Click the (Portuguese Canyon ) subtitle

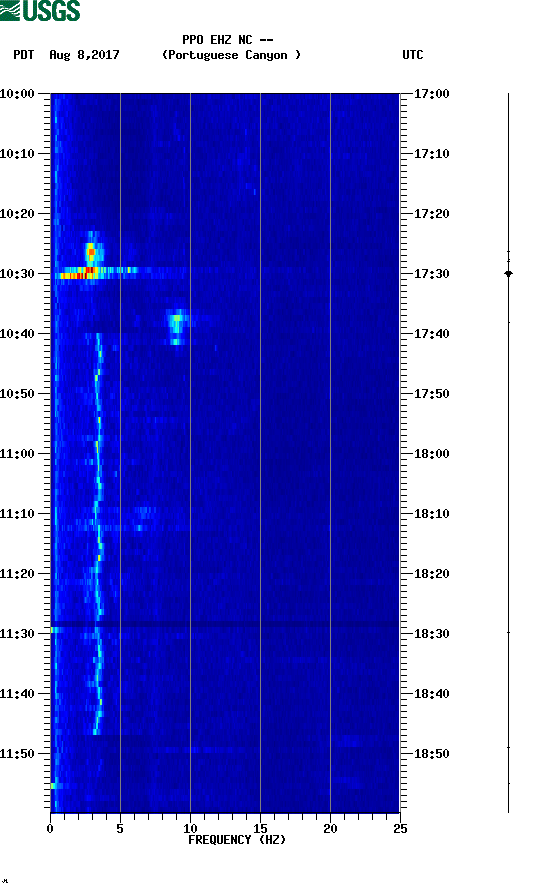pyautogui.click(x=231, y=55)
